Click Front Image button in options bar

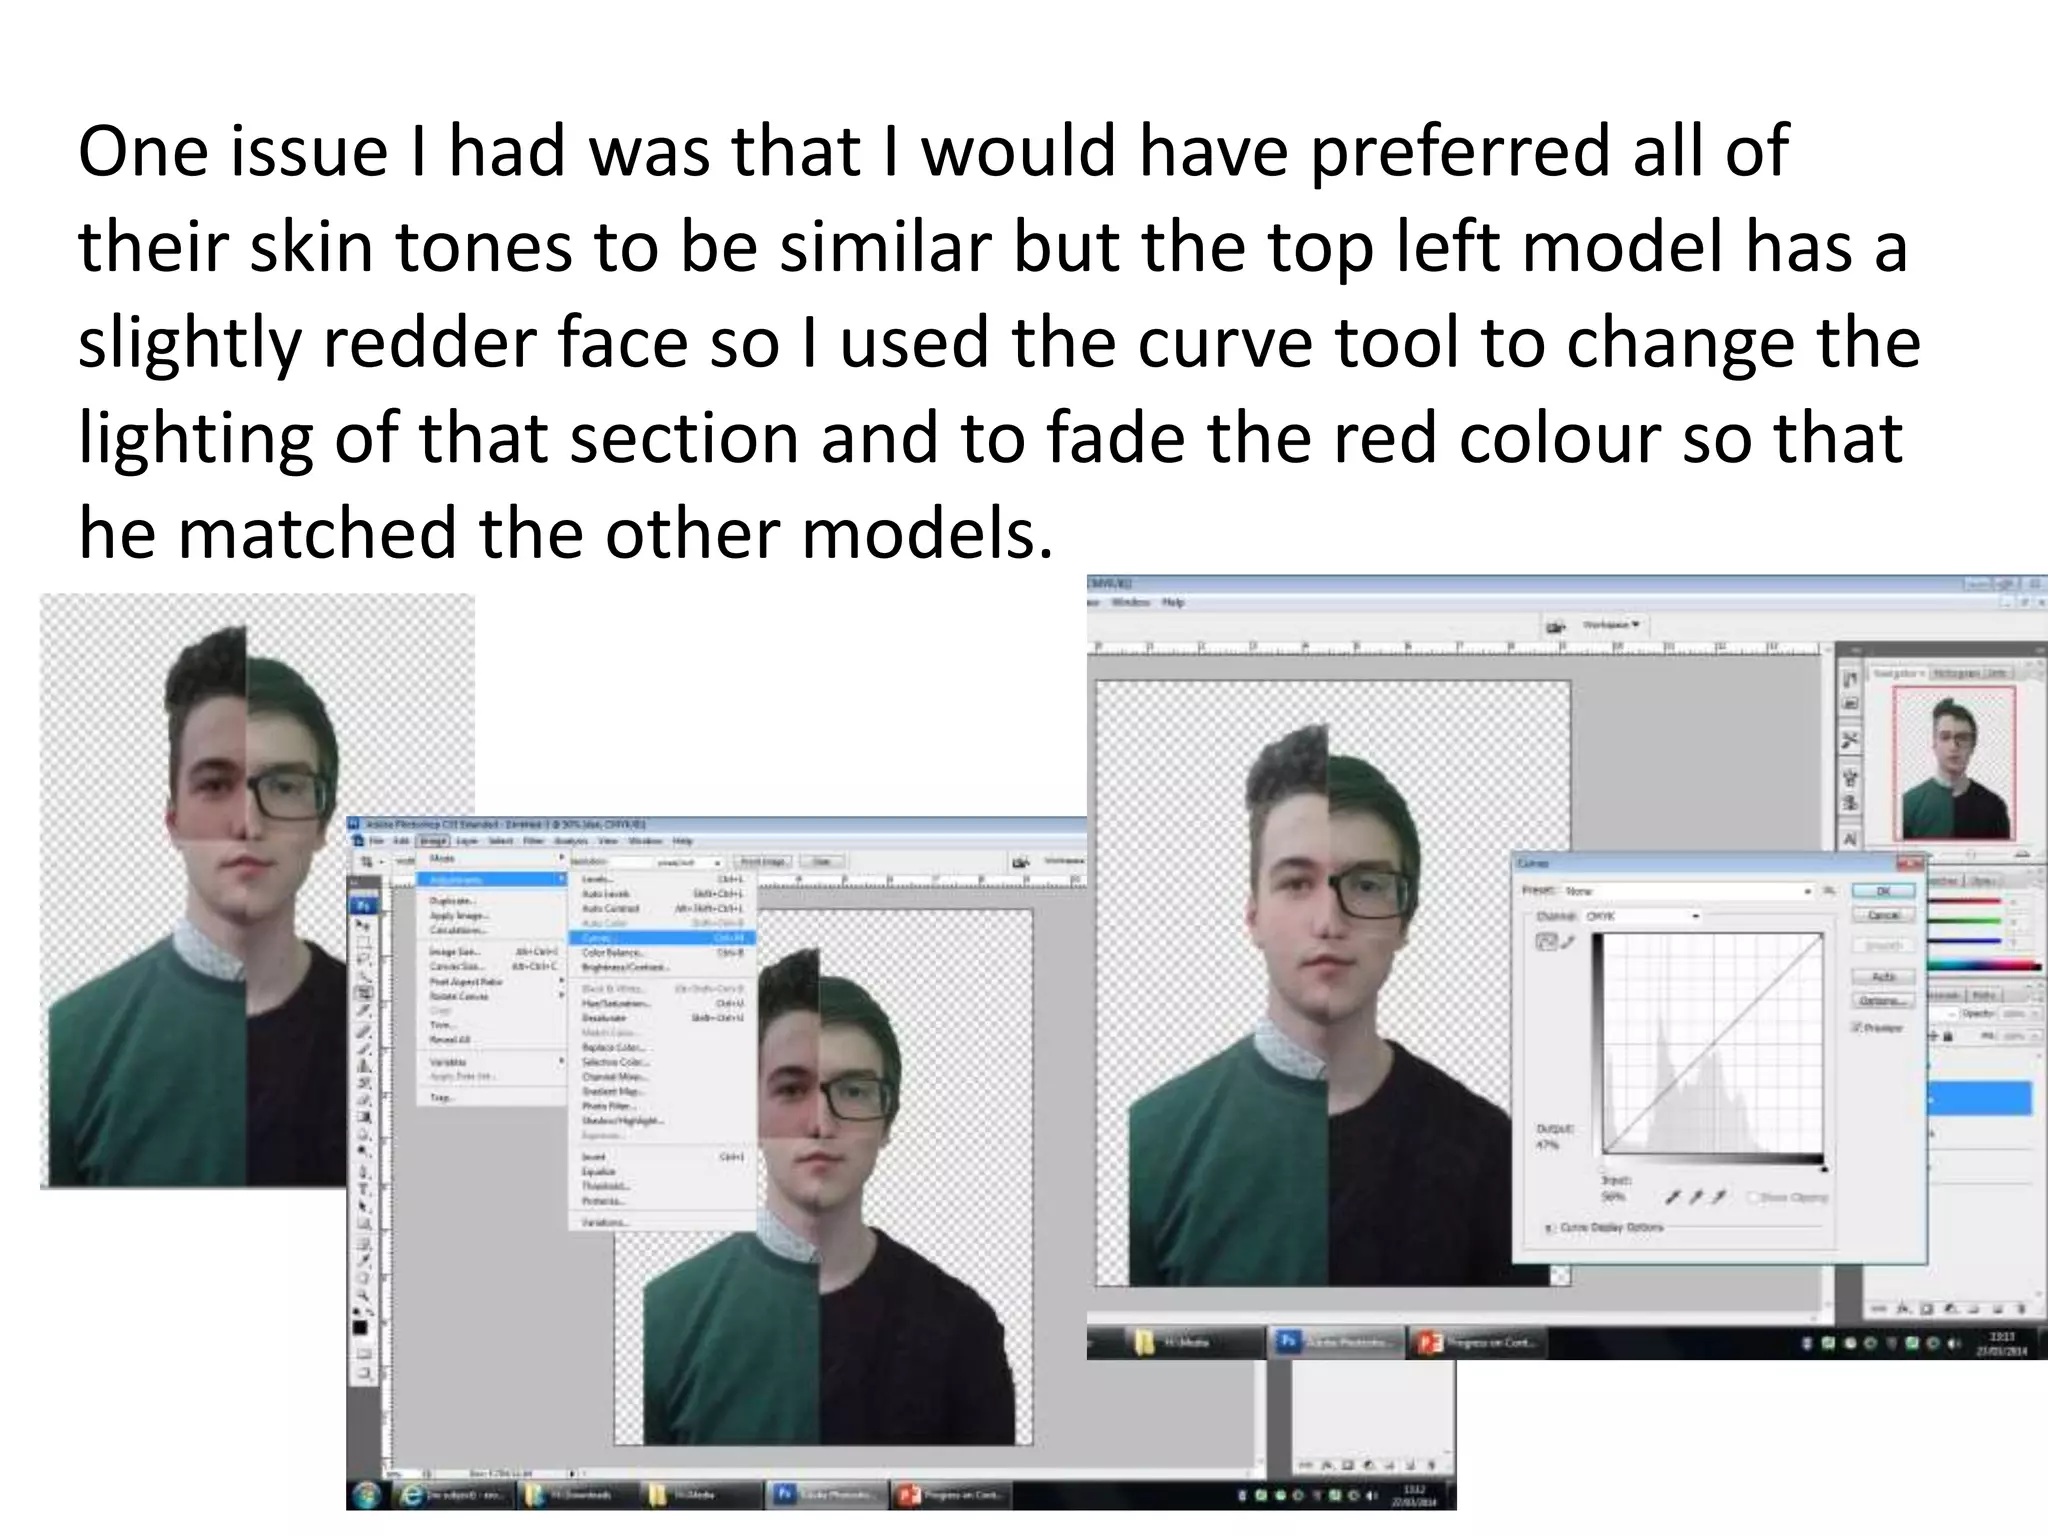762,861
